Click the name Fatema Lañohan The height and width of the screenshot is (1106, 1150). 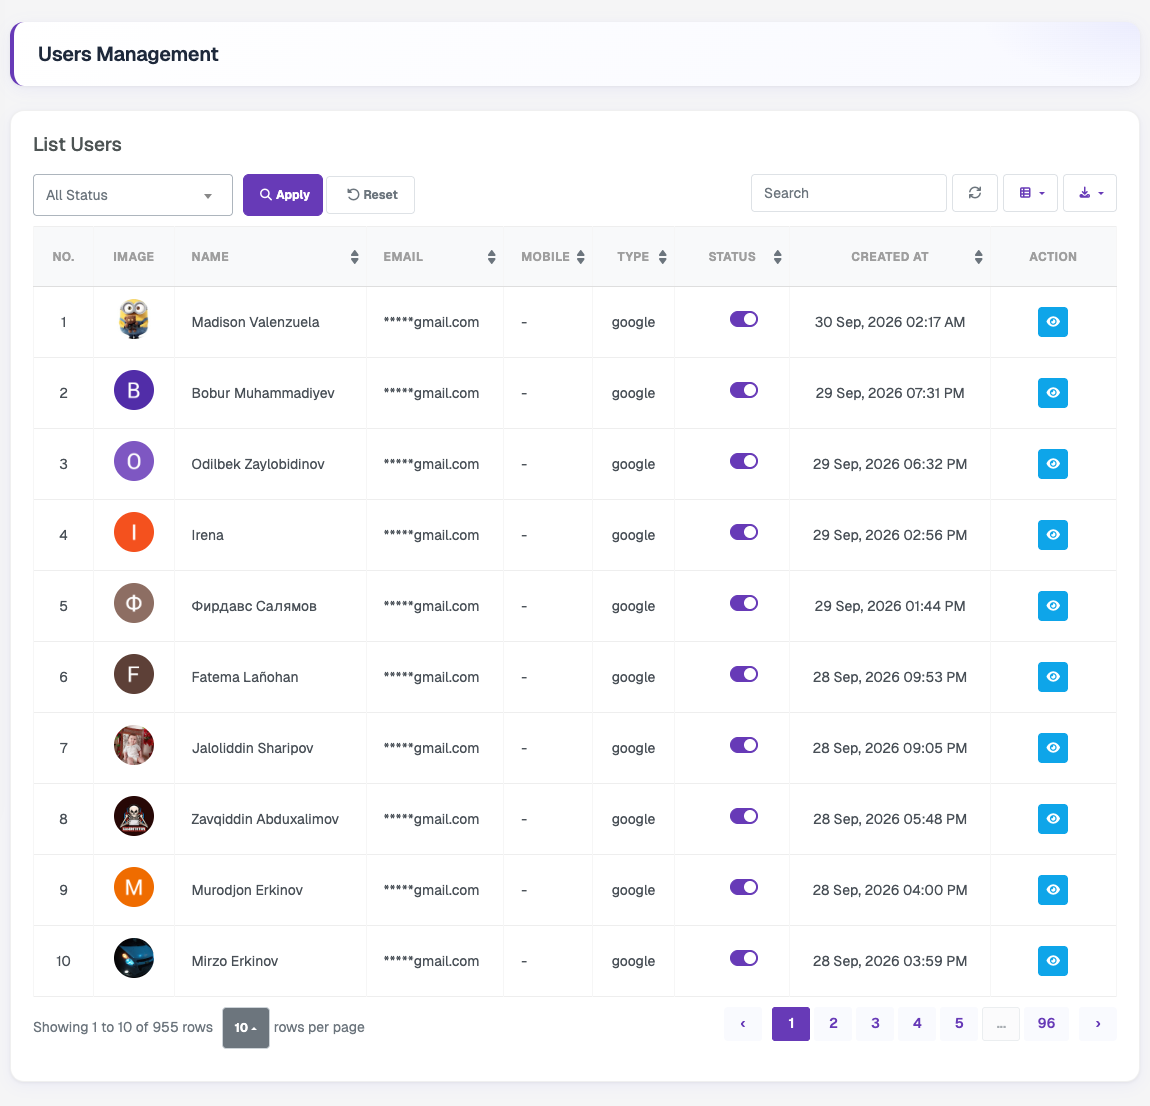click(x=245, y=677)
